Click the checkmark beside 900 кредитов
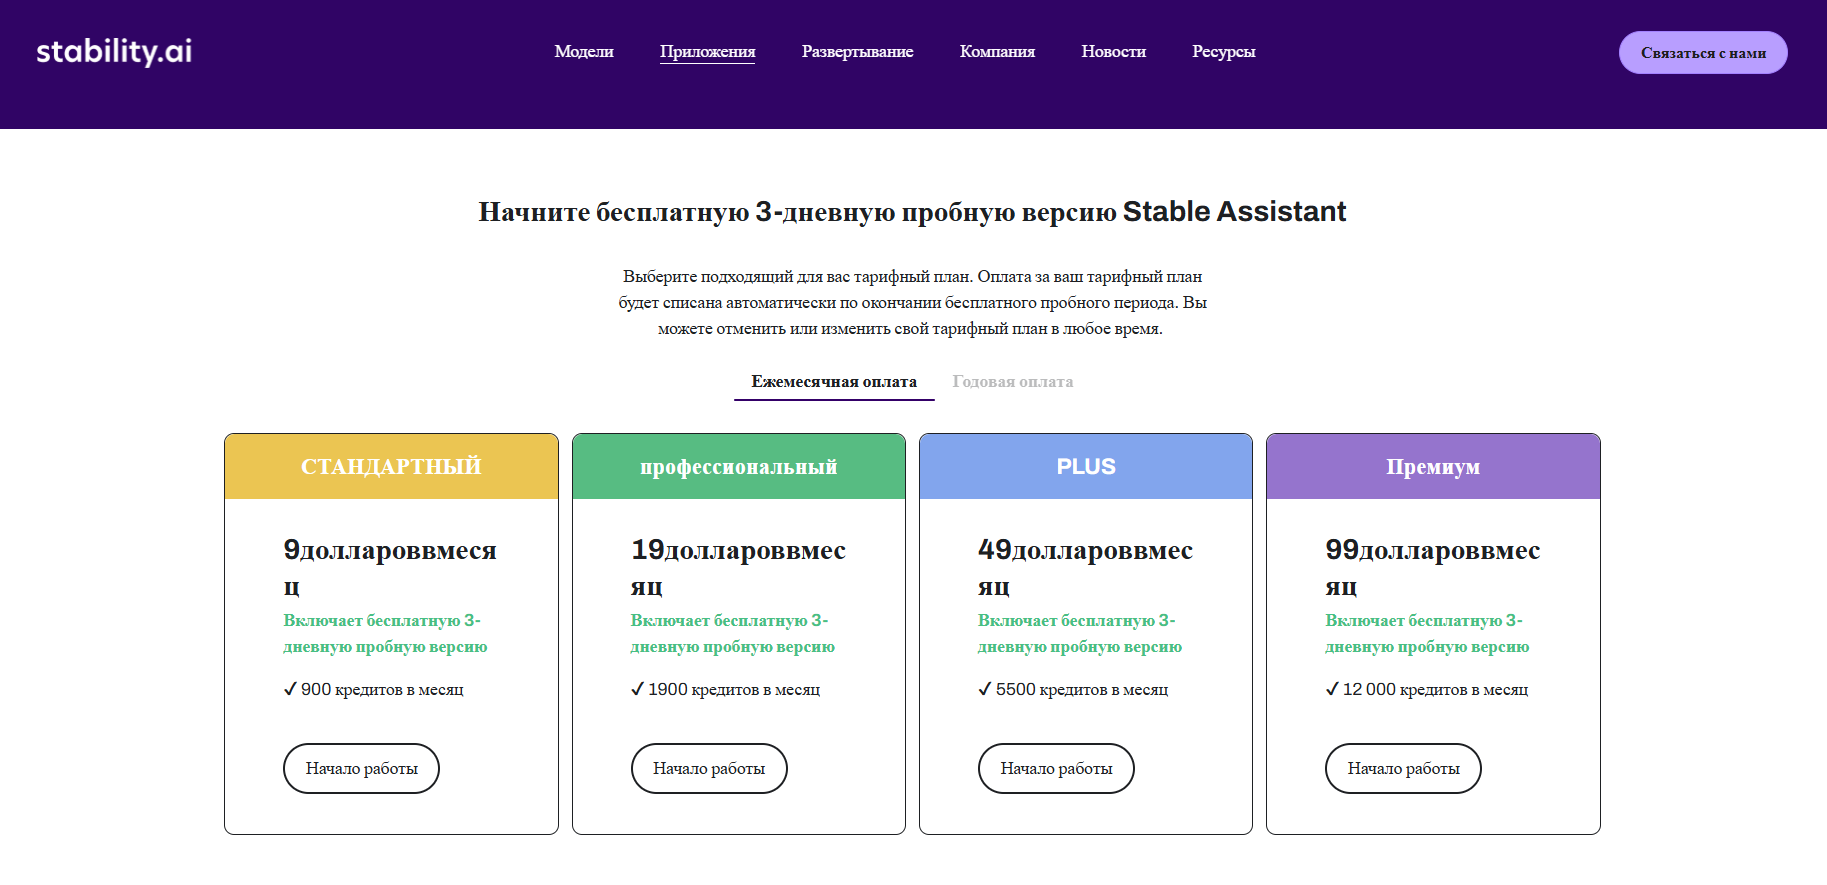Screen dimensions: 1827x885 tap(290, 689)
